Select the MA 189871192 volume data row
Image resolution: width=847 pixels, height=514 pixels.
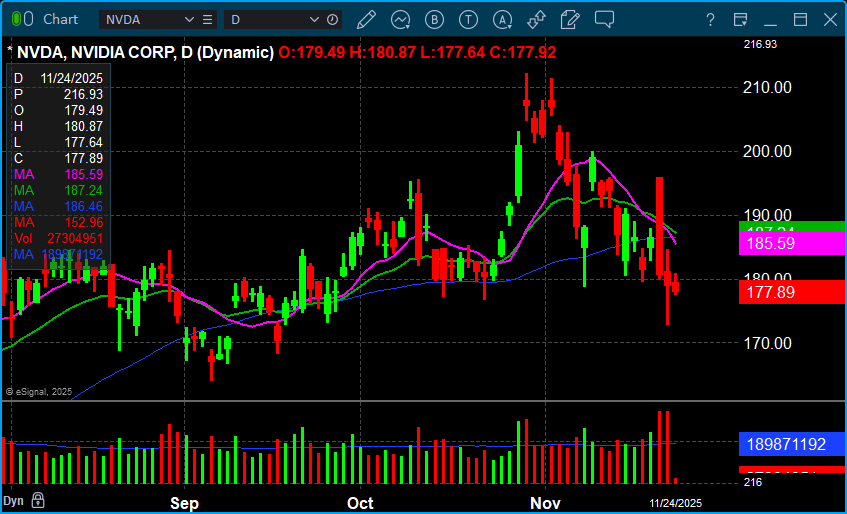point(58,254)
